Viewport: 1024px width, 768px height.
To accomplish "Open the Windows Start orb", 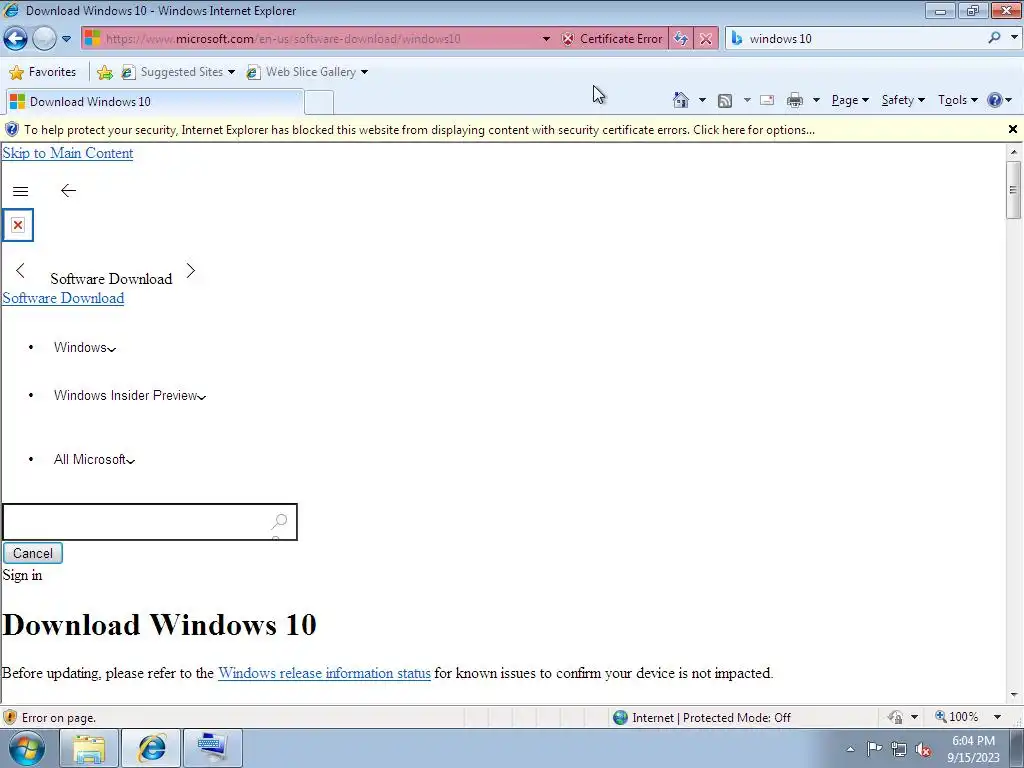I will click(x=27, y=748).
